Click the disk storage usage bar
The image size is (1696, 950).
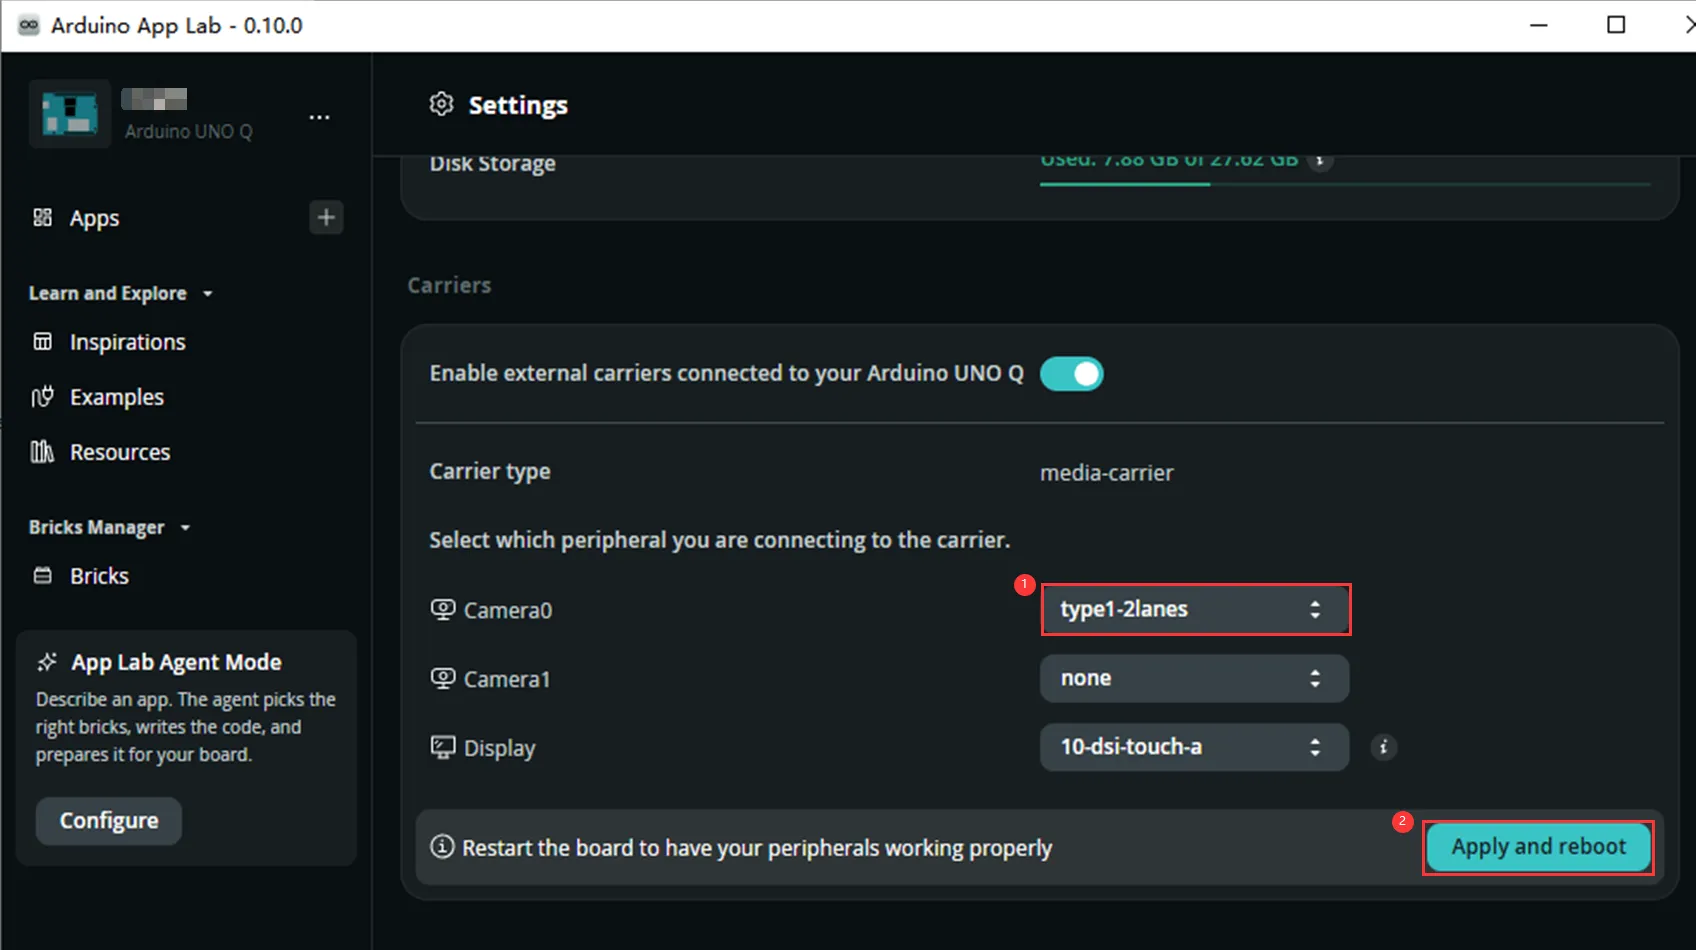(1345, 184)
